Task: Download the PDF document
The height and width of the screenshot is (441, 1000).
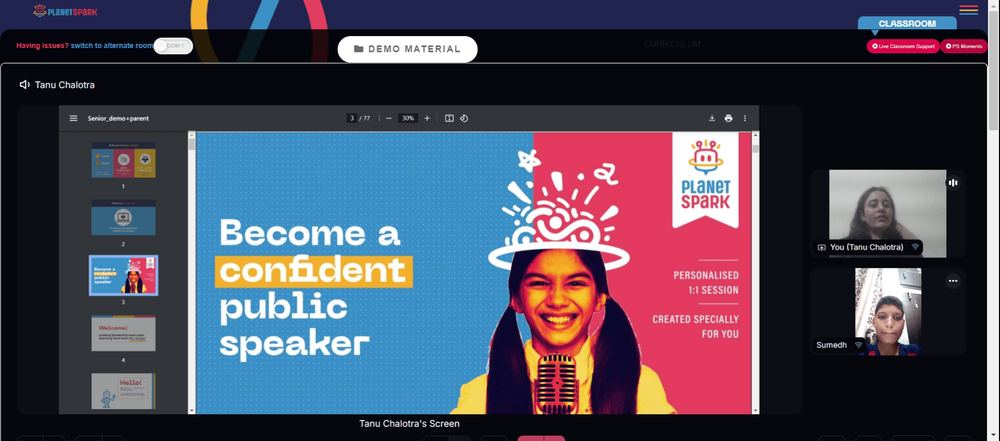Action: point(712,118)
